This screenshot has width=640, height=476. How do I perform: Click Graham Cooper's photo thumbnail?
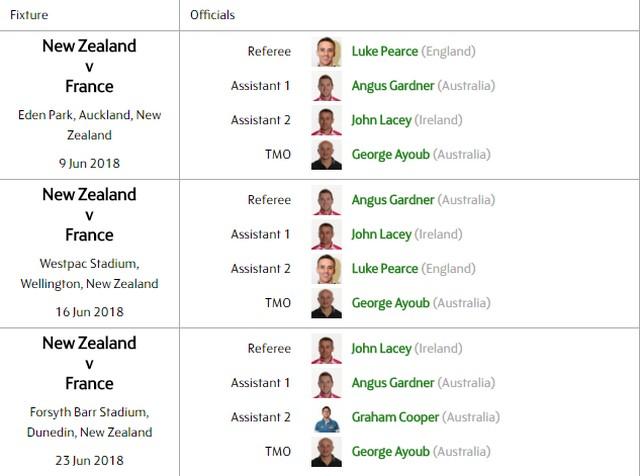coord(326,418)
